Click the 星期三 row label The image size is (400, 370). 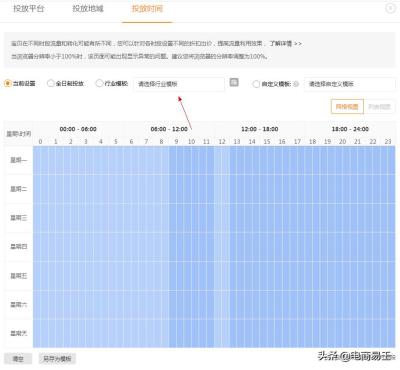click(x=19, y=218)
